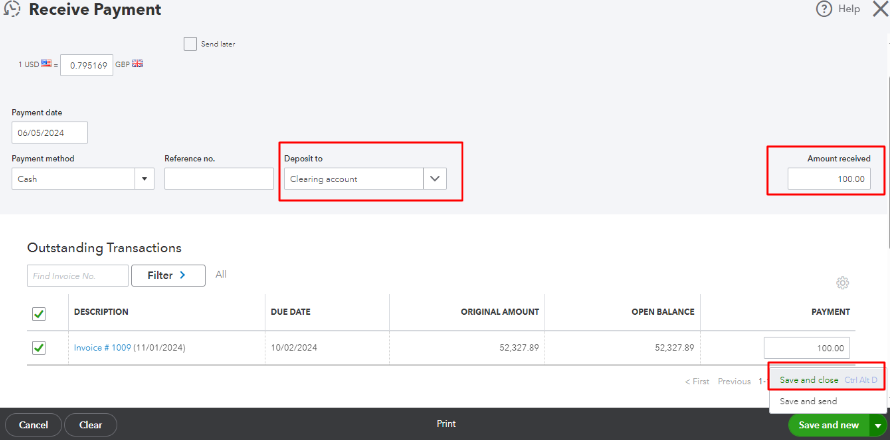Click the Clear button in footer
The image size is (890, 440).
(91, 425)
